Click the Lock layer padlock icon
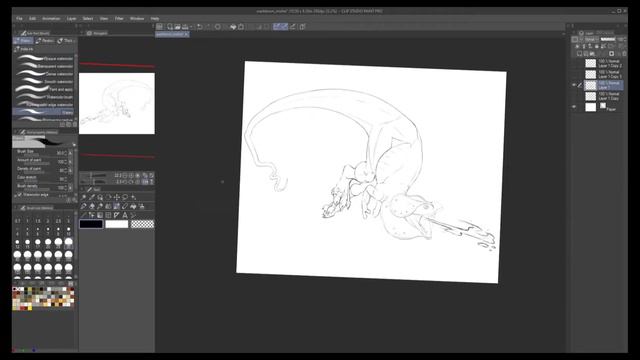This screenshot has height=360, width=640. [597, 47]
